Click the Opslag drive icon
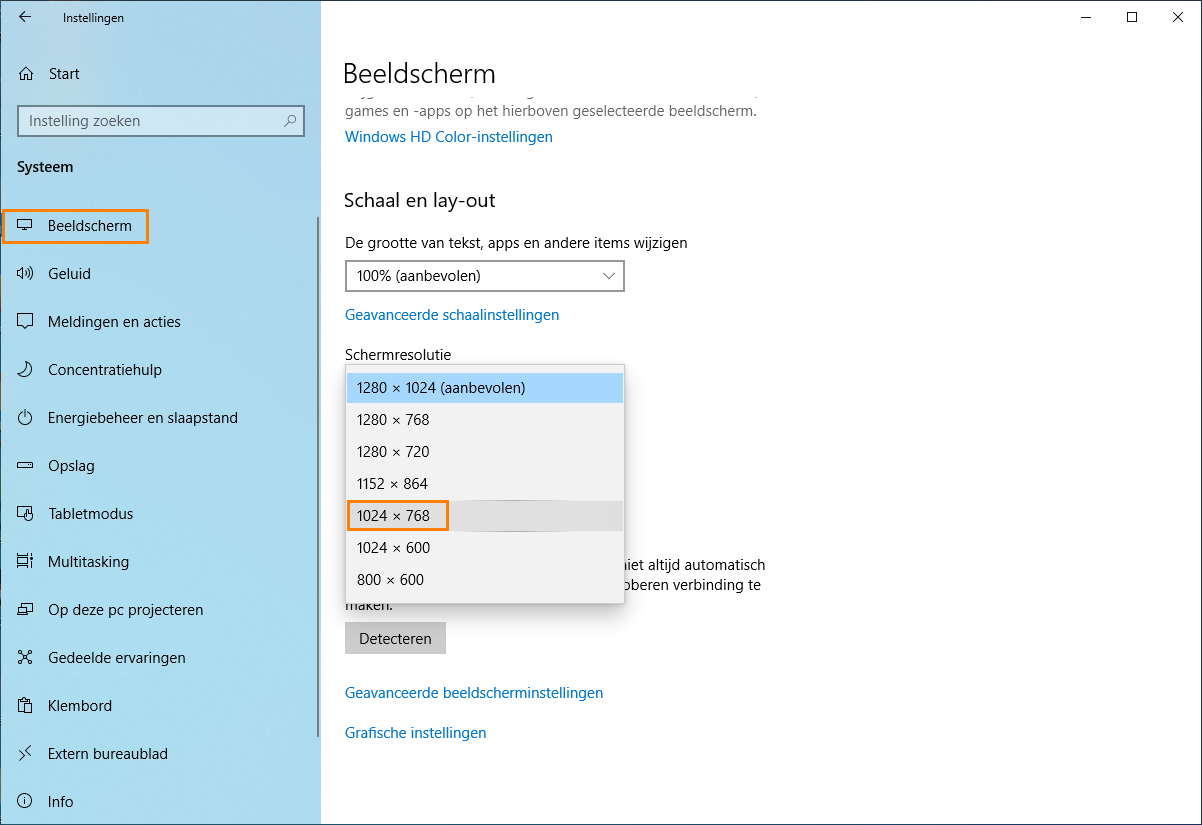The image size is (1202, 825). pos(26,466)
